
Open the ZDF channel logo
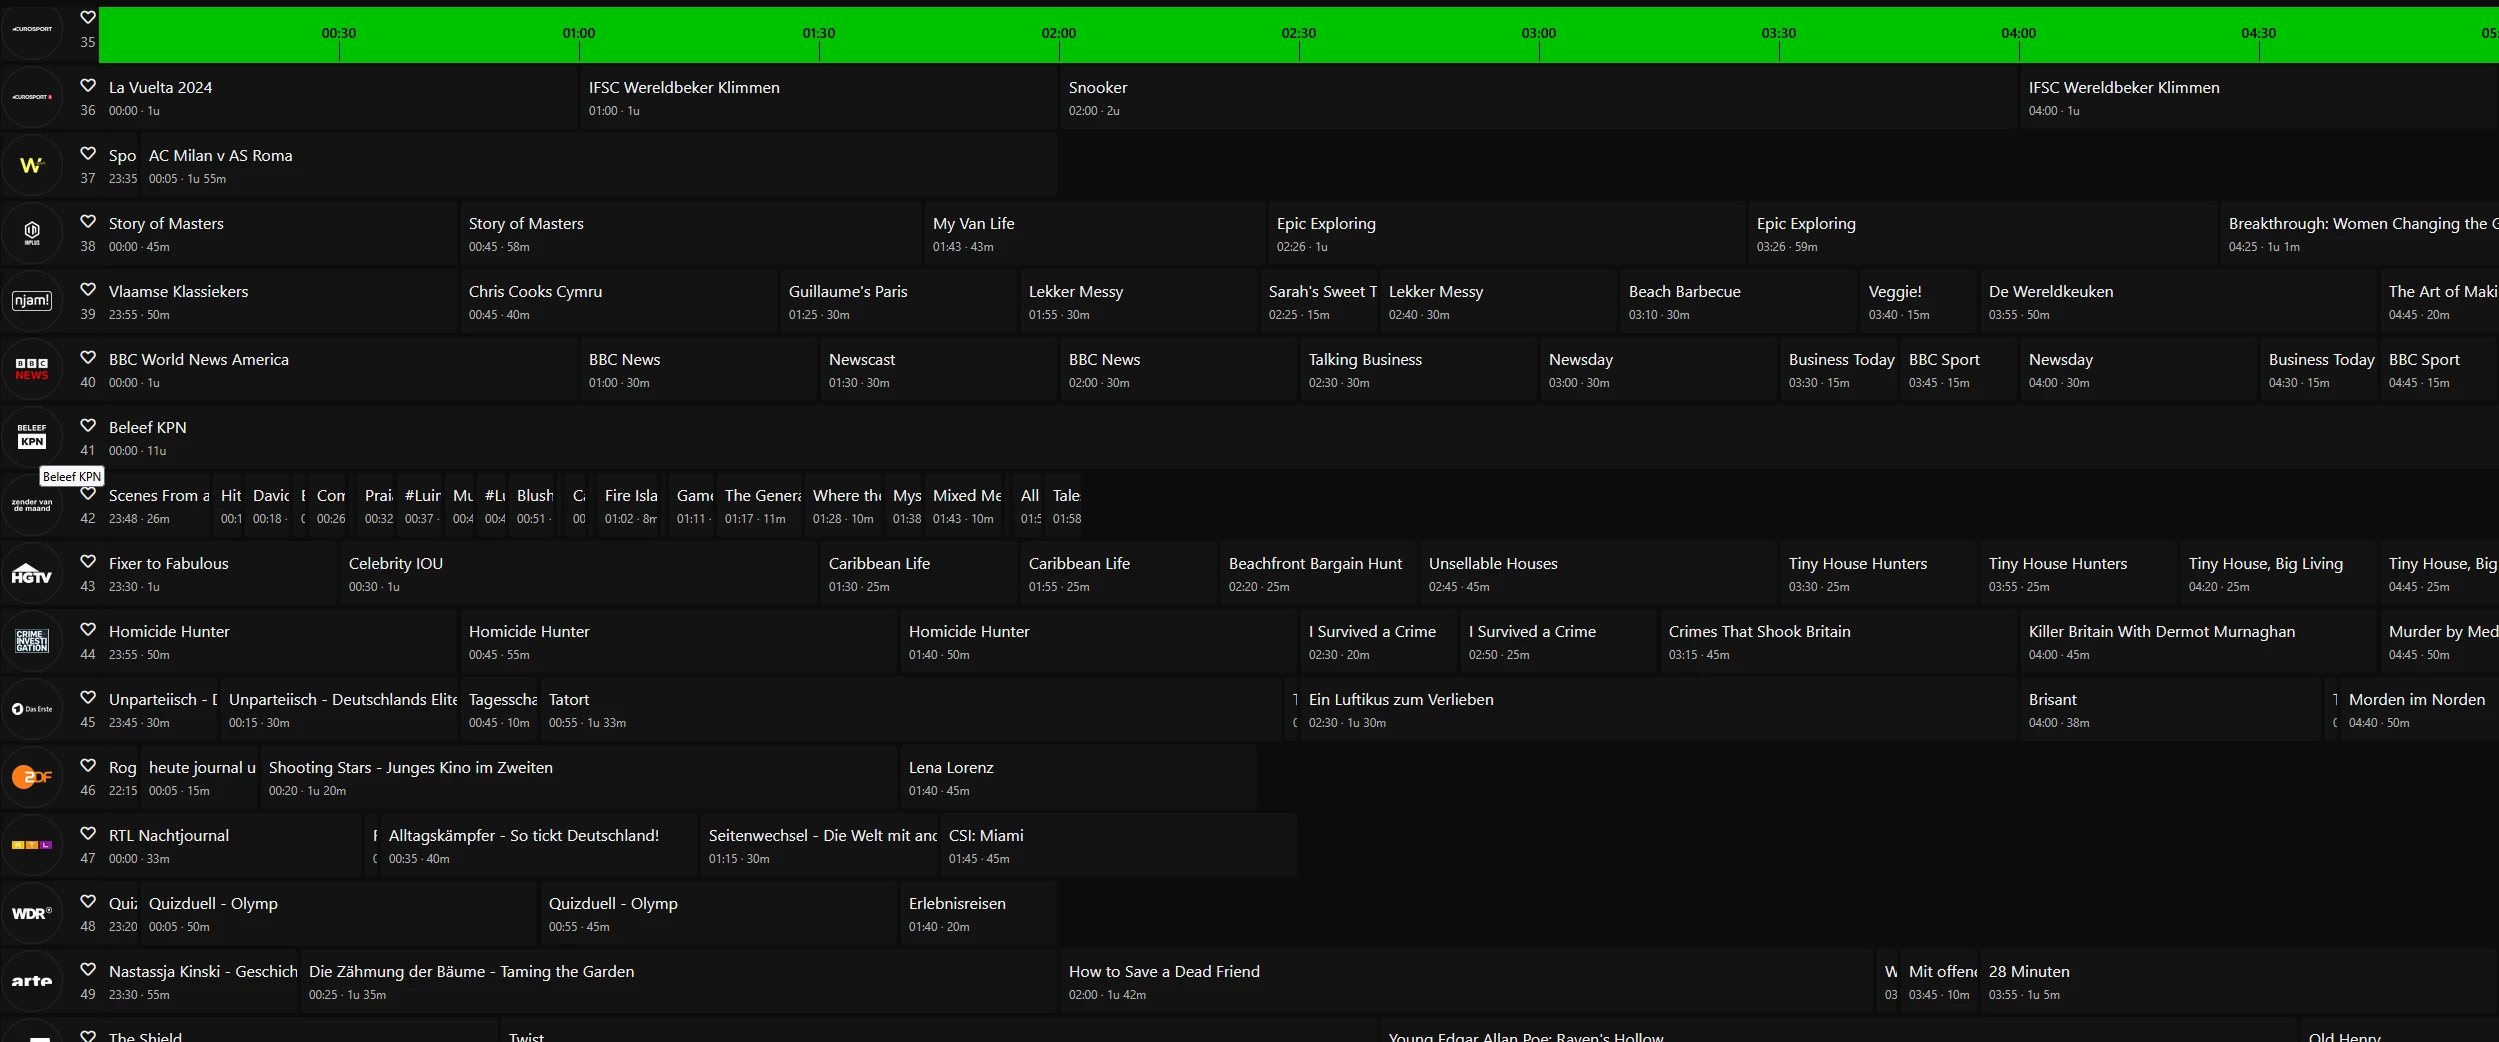point(32,777)
